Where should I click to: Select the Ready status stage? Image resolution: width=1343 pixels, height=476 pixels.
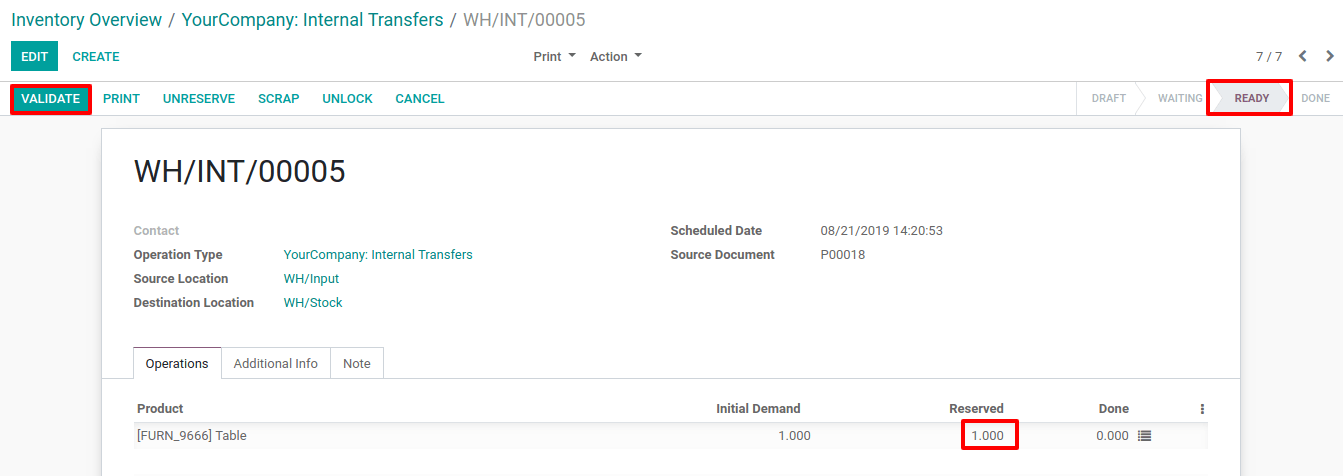(1251, 98)
